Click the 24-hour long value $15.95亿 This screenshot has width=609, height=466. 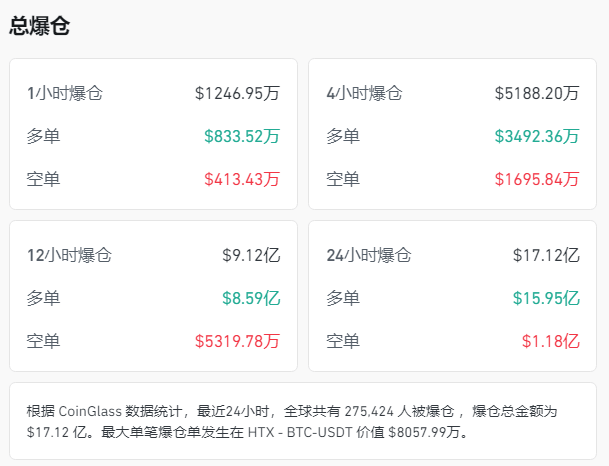546,298
